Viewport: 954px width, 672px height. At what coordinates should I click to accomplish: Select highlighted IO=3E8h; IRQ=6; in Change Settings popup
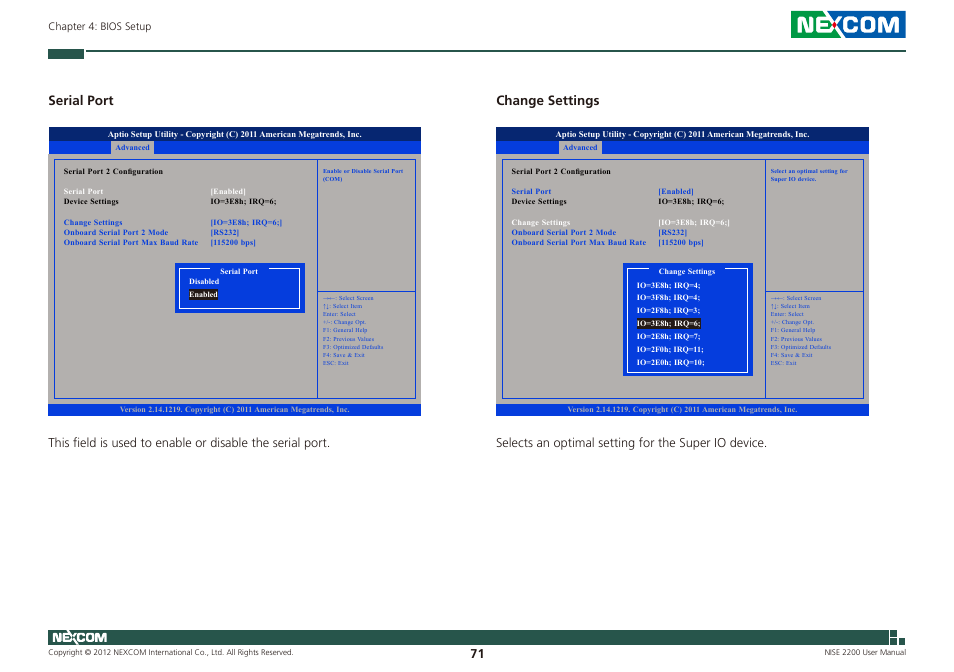click(x=669, y=324)
